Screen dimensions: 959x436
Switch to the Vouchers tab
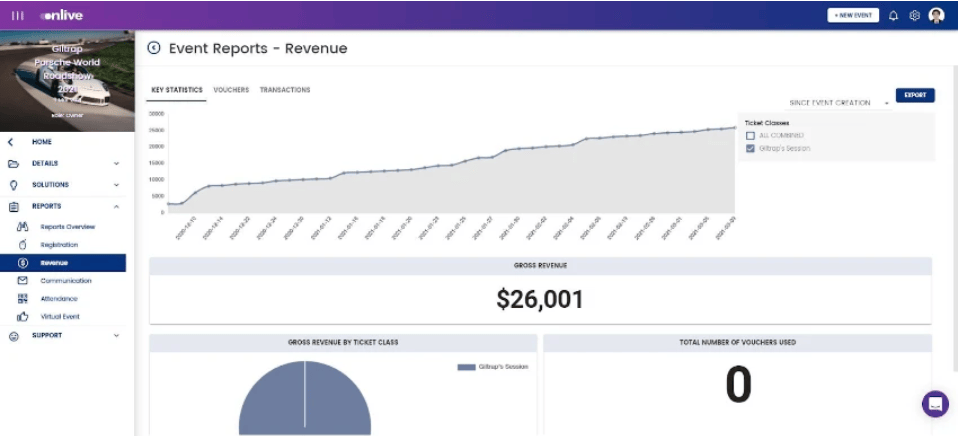click(231, 90)
